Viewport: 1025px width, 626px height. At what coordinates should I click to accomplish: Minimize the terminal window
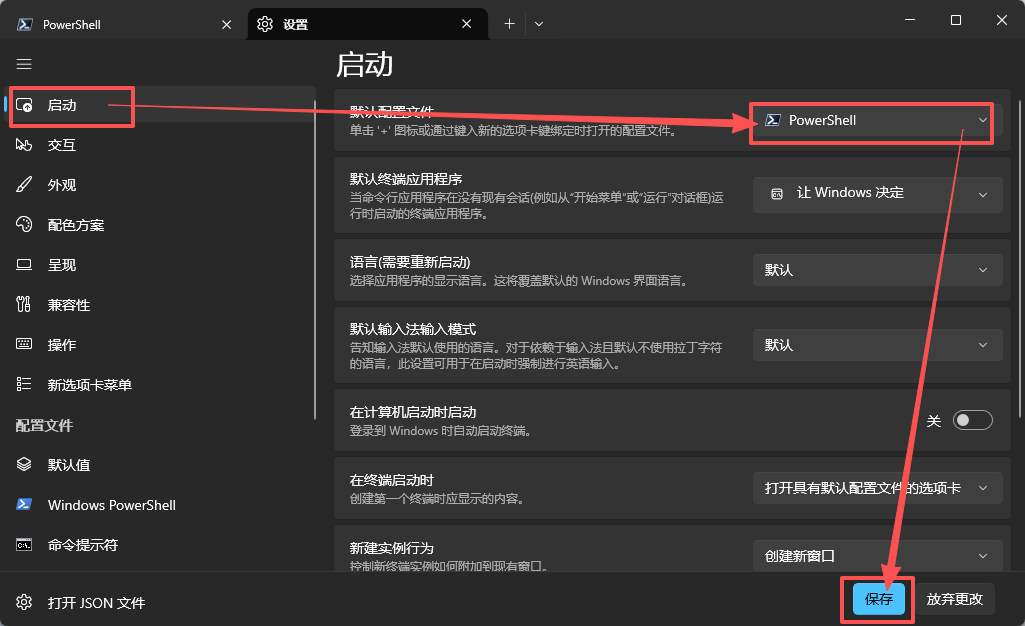[x=909, y=20]
